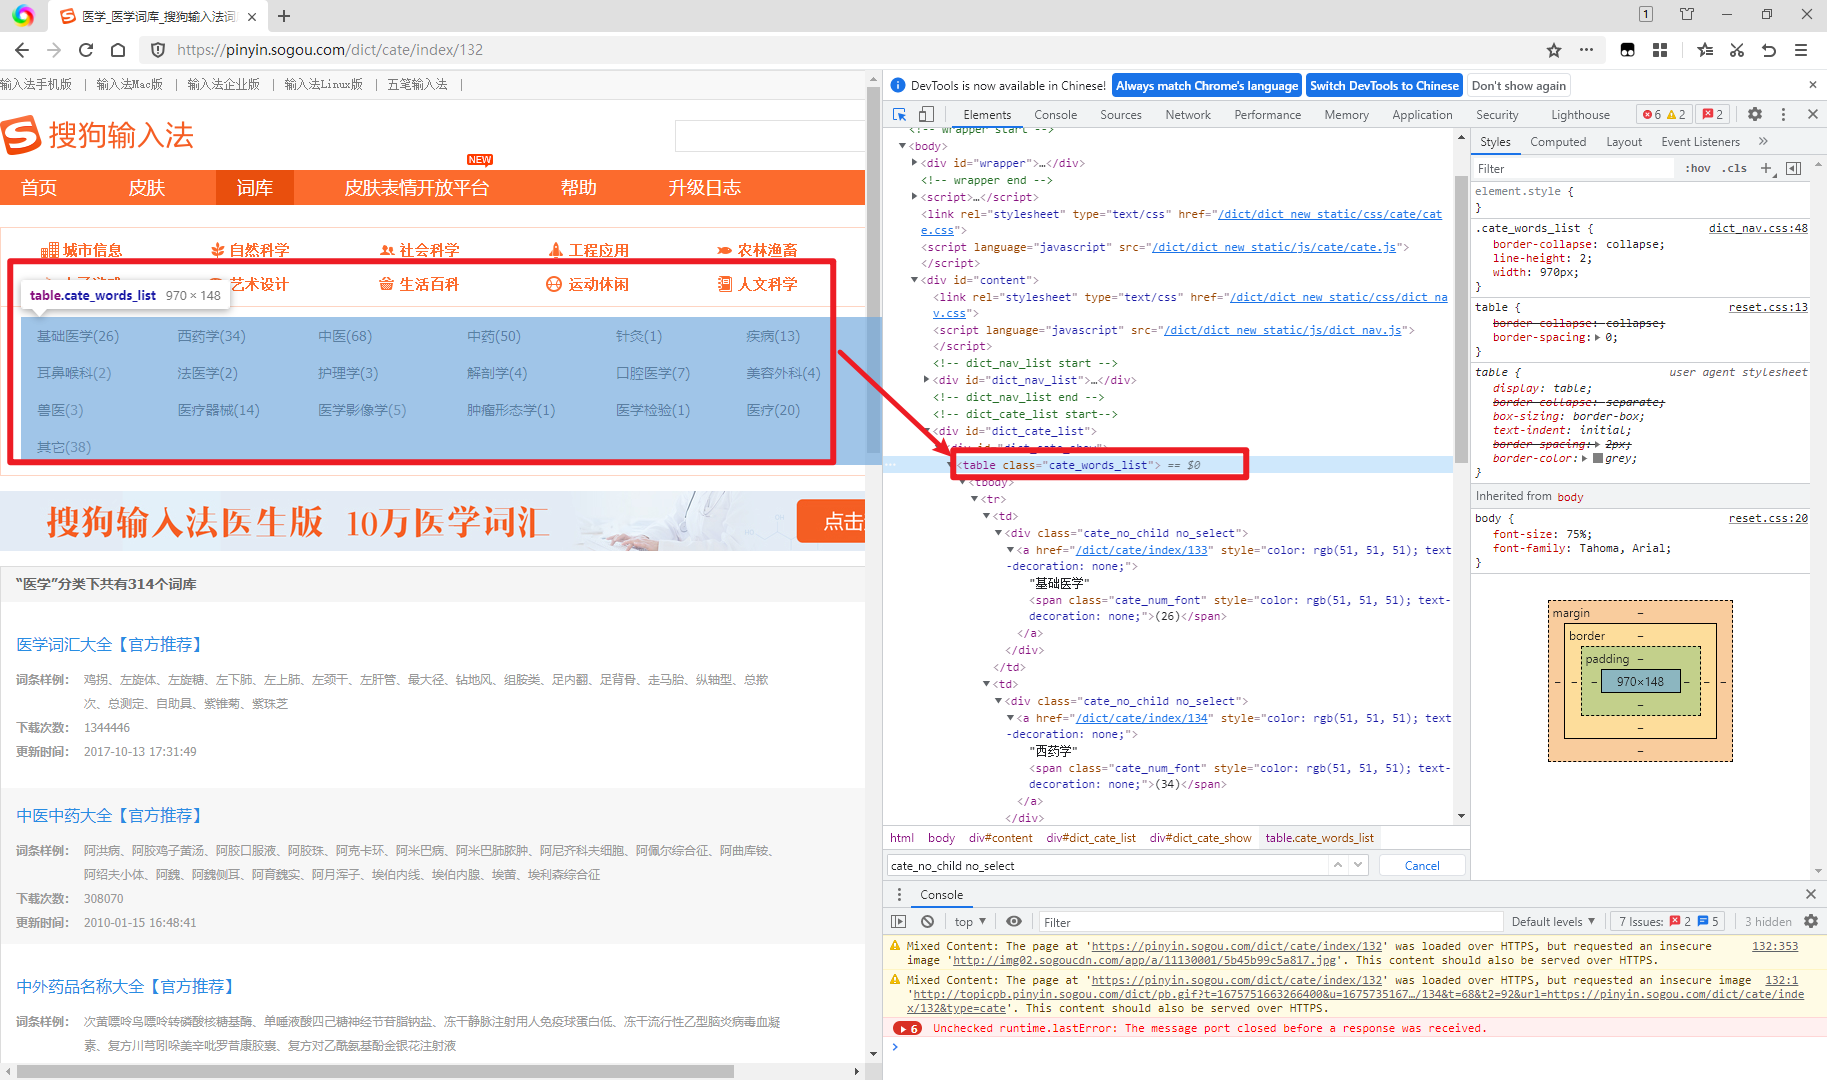Open 皮肤 navigation item
1827x1080 pixels.
pos(147,188)
